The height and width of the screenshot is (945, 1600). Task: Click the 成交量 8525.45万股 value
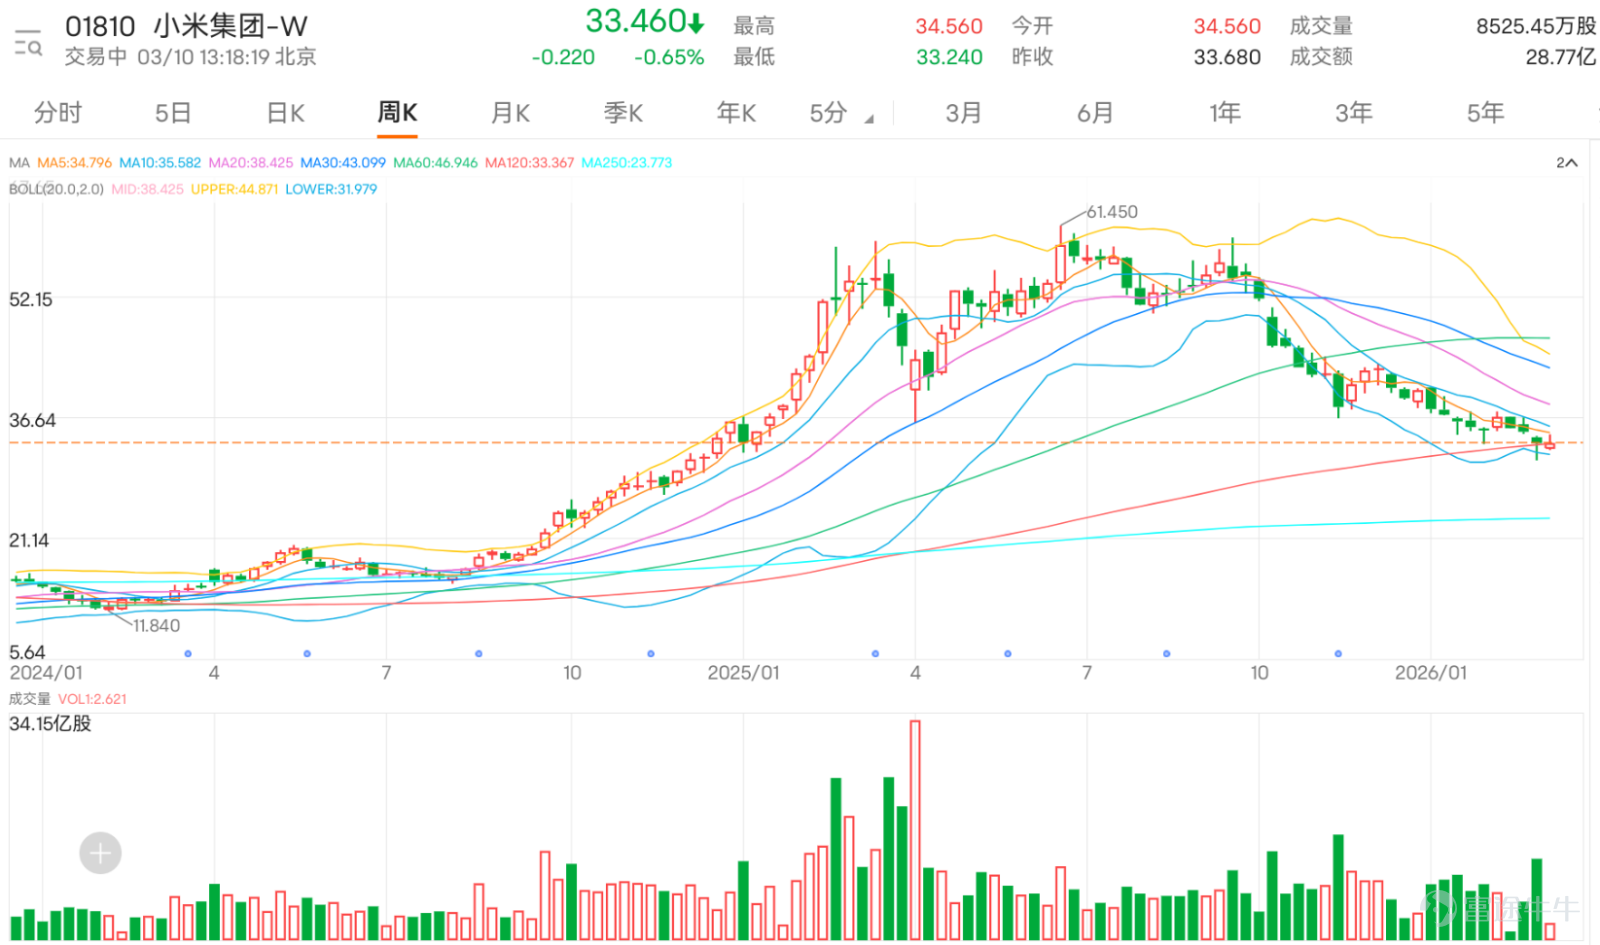[x=1536, y=26]
